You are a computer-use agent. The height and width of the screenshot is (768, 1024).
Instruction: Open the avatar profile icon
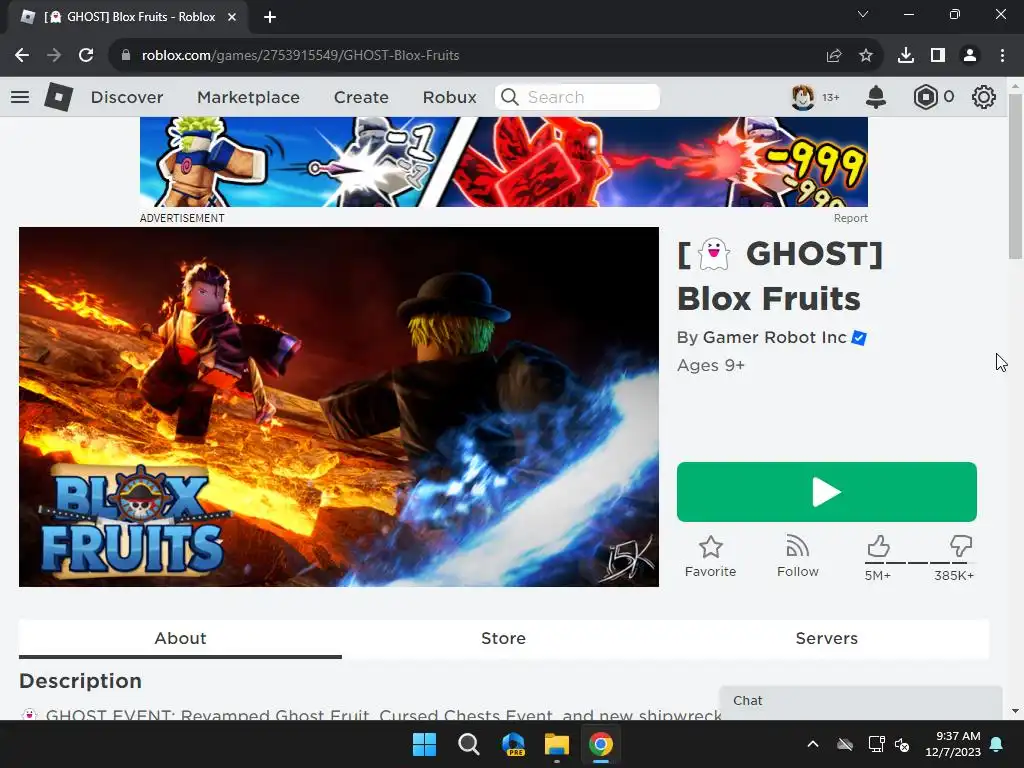[803, 97]
